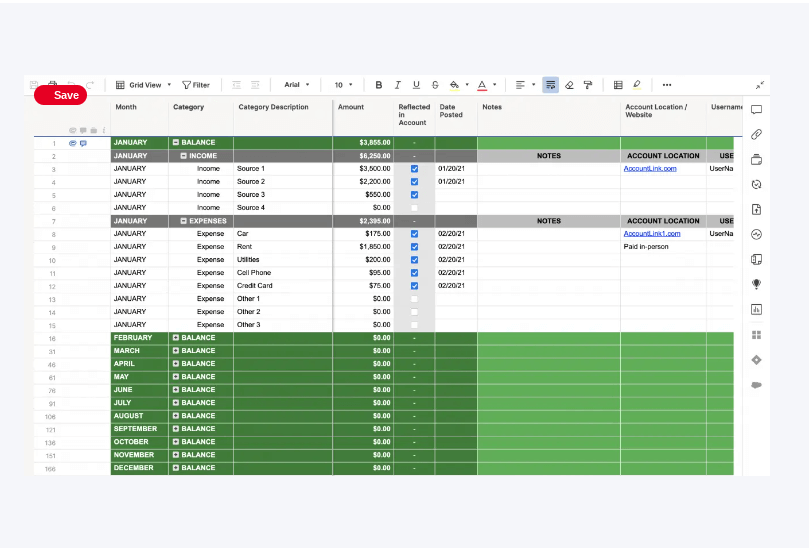Viewport: 809px width, 560px height.
Task: Open Update Requests in the sidebar
Action: coord(756,184)
